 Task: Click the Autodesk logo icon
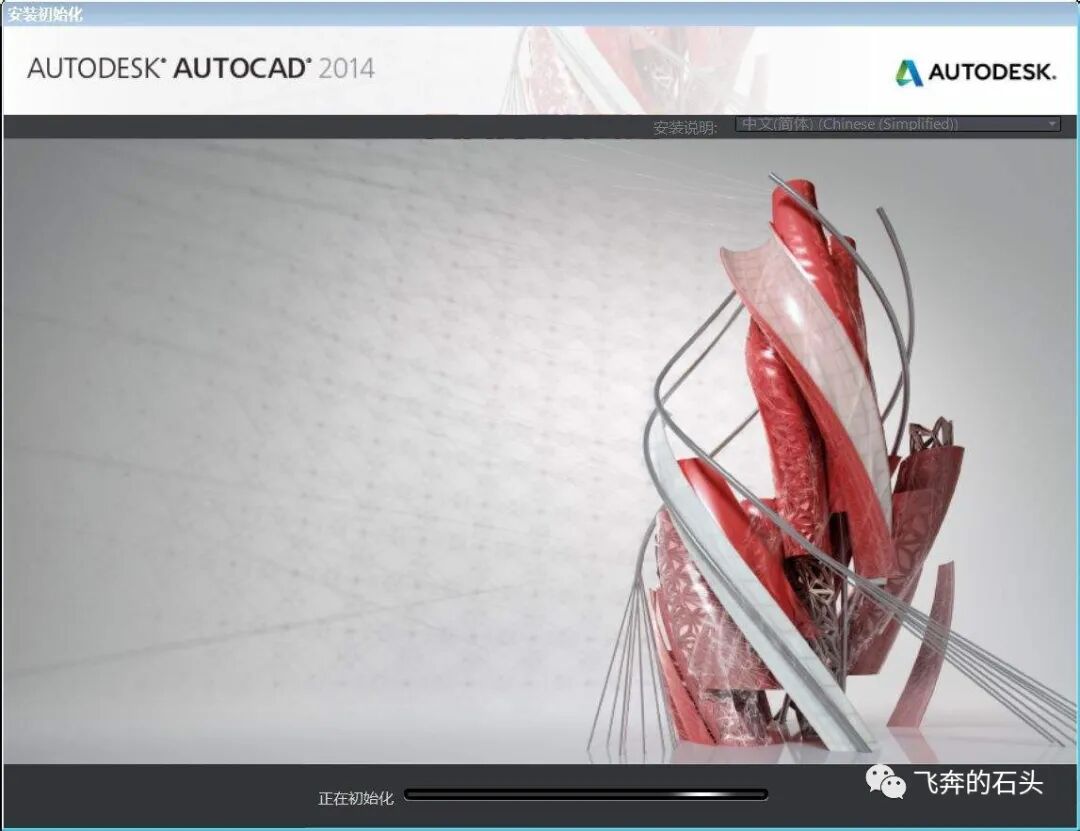coord(909,72)
